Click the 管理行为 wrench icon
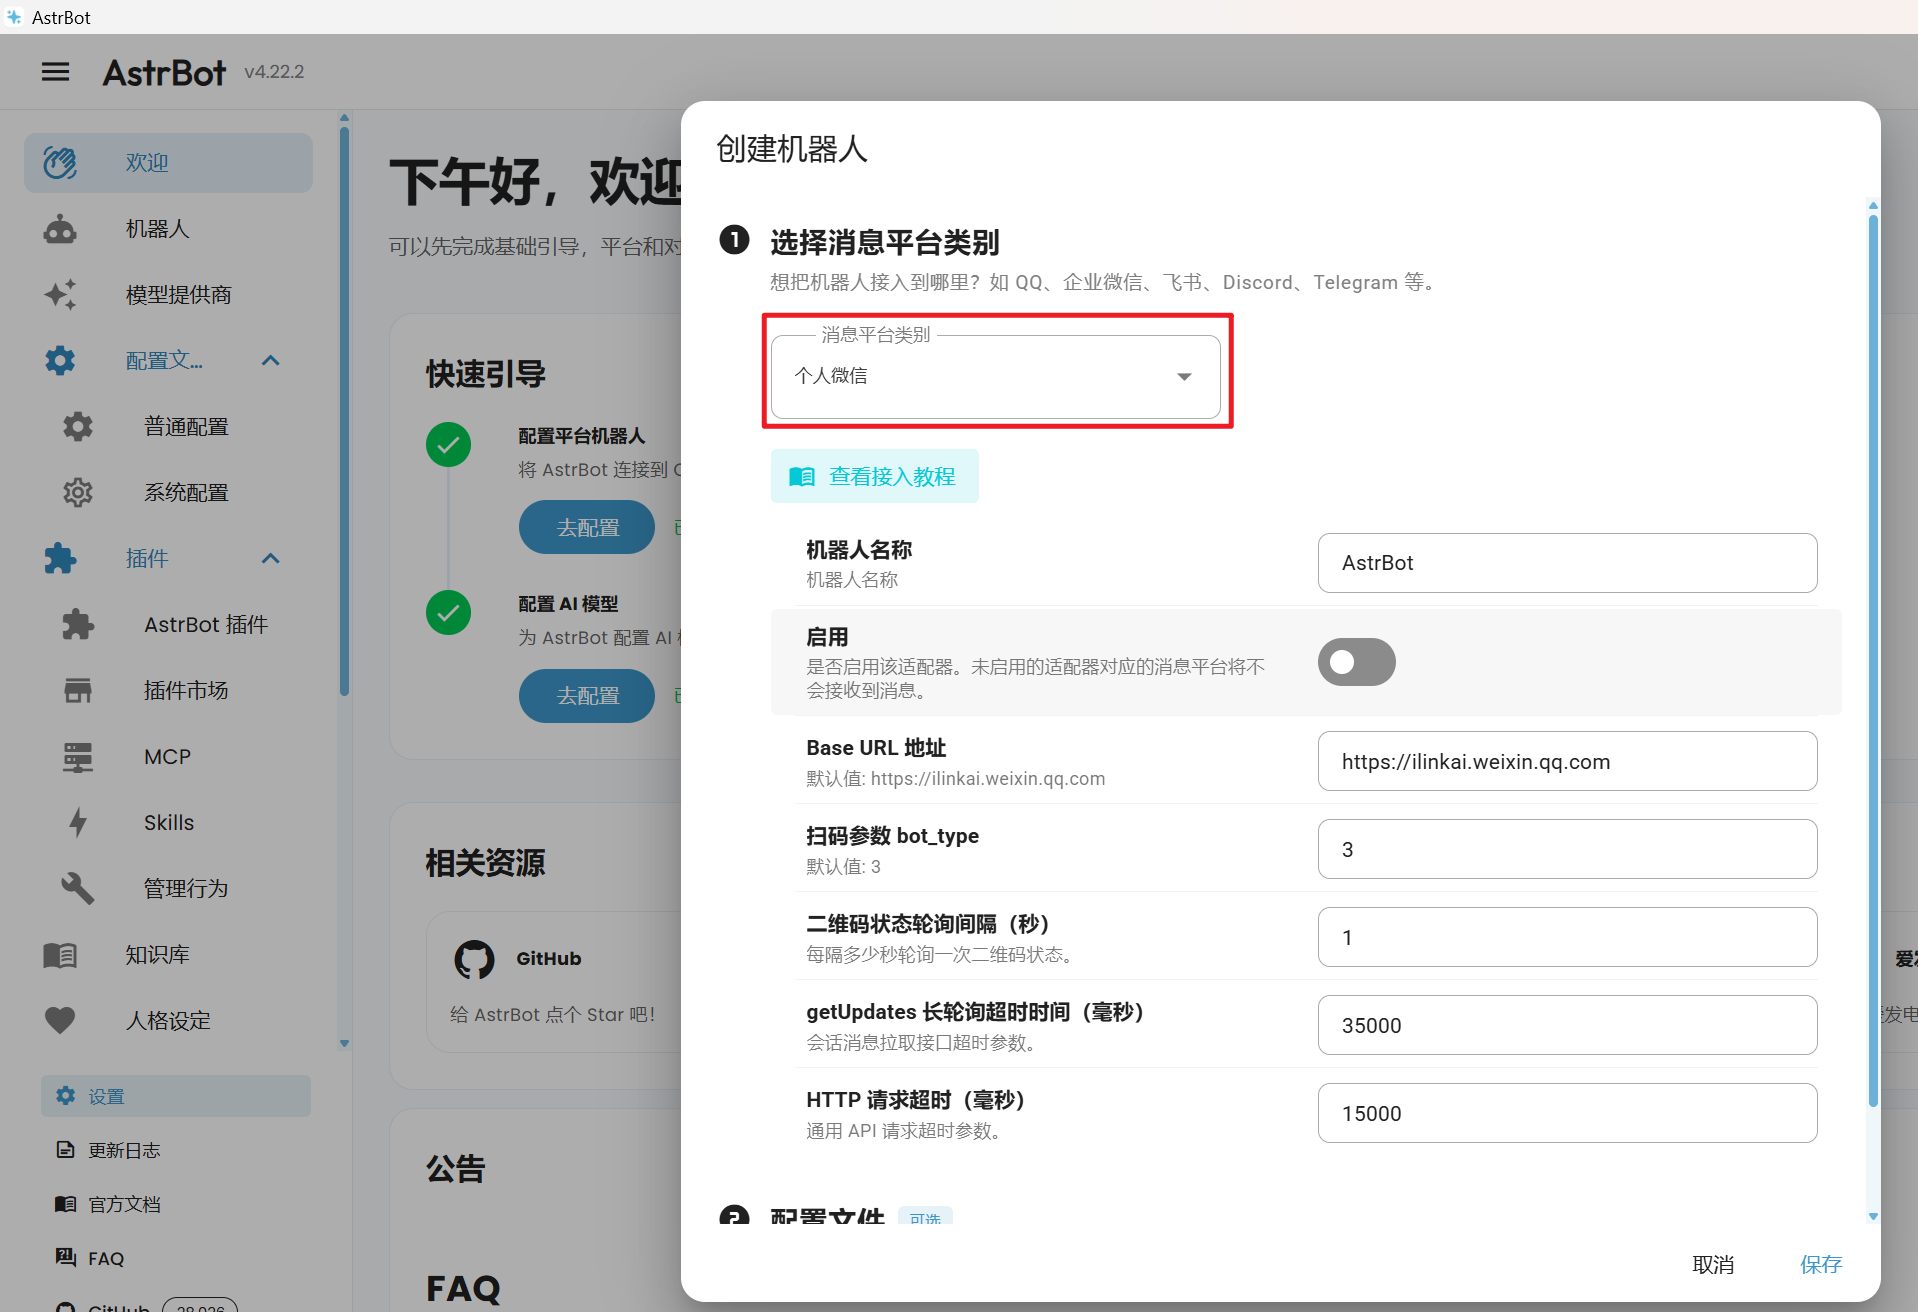The height and width of the screenshot is (1312, 1918). point(78,889)
